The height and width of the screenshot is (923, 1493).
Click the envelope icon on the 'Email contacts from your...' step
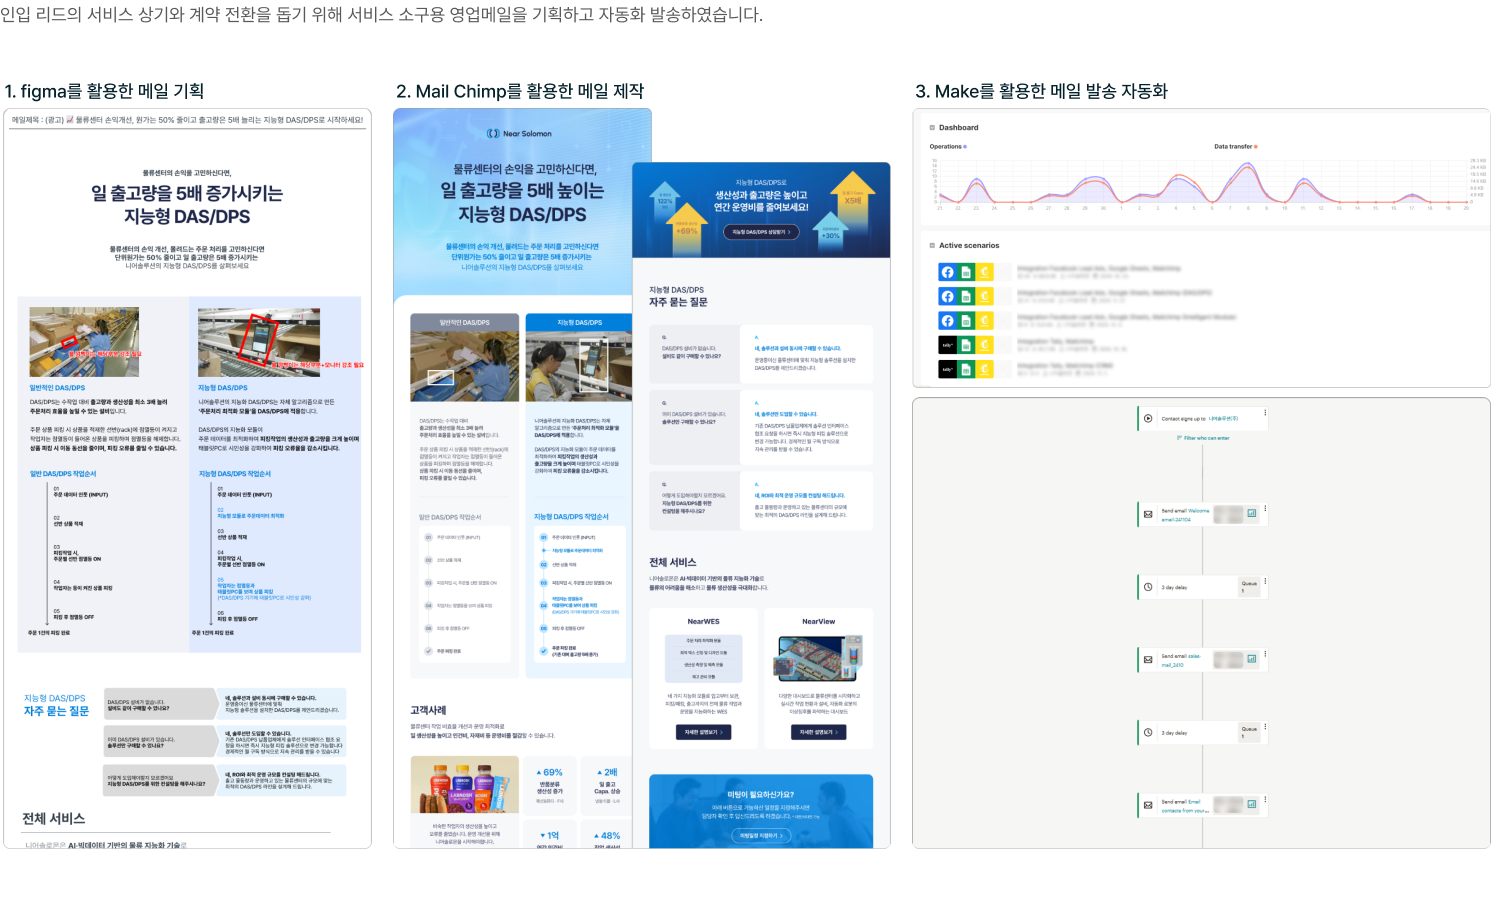[1148, 805]
